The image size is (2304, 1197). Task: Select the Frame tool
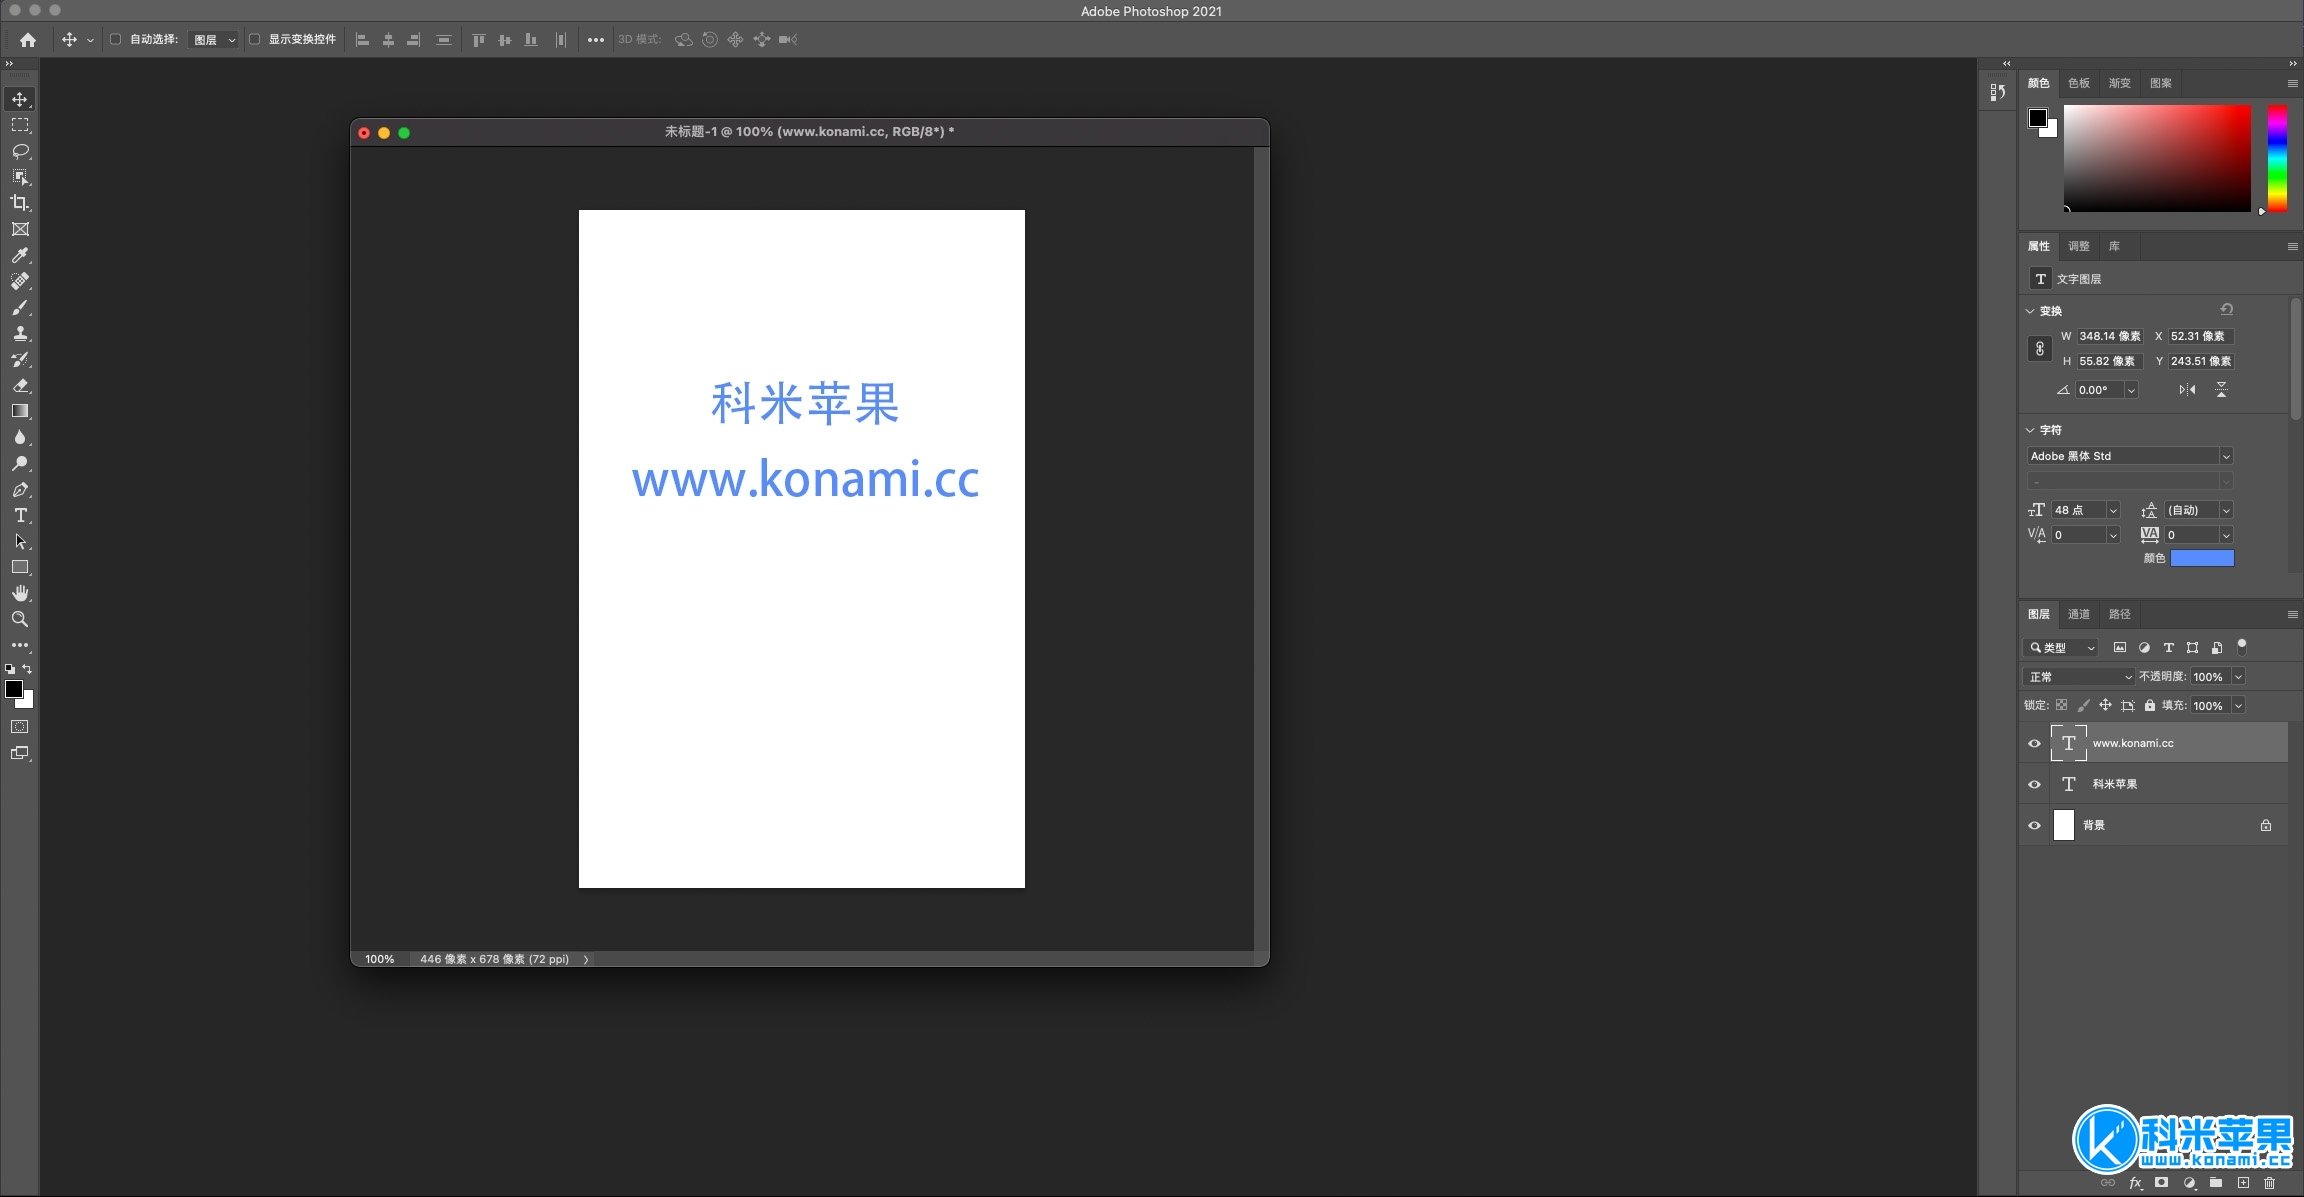(x=20, y=229)
